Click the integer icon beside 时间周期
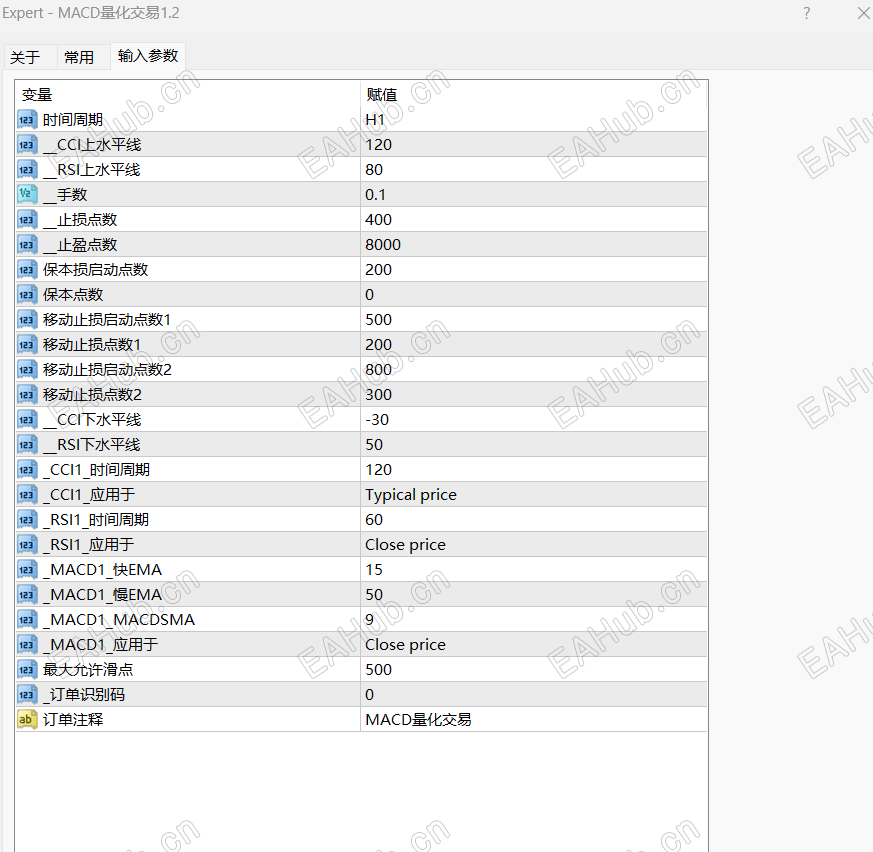This screenshot has width=873, height=852. [27, 120]
